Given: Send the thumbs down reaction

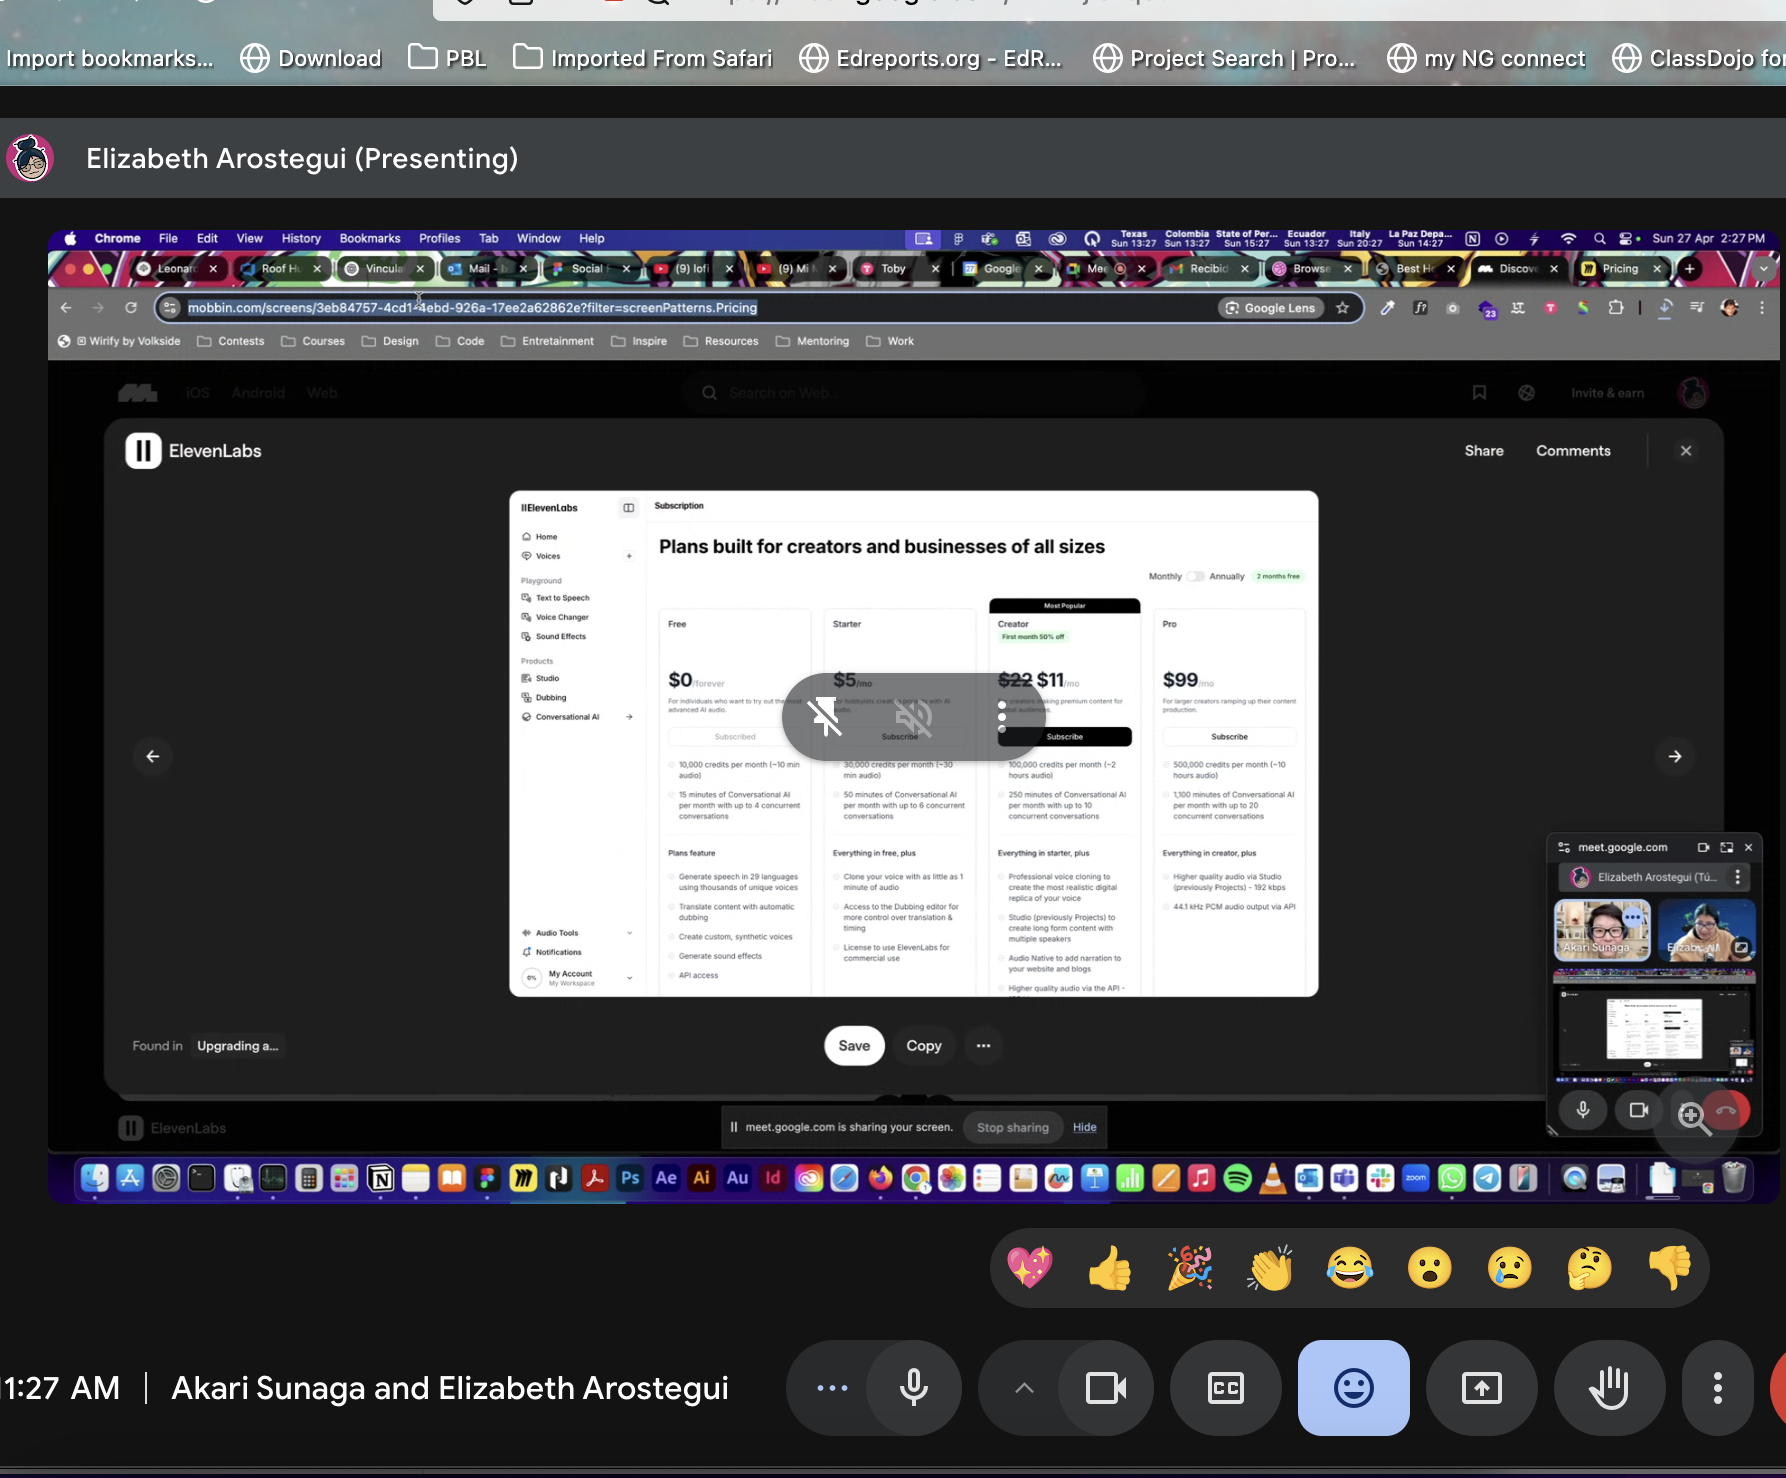Looking at the screenshot, I should click(1670, 1268).
